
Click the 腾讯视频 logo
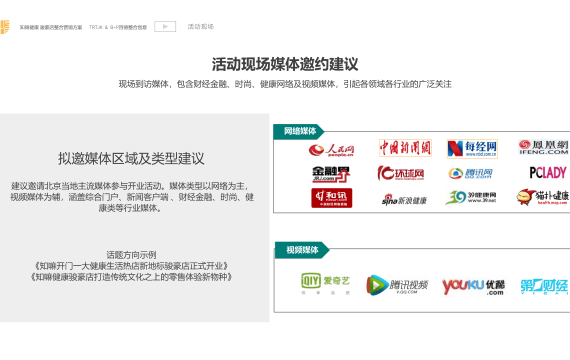(x=397, y=285)
